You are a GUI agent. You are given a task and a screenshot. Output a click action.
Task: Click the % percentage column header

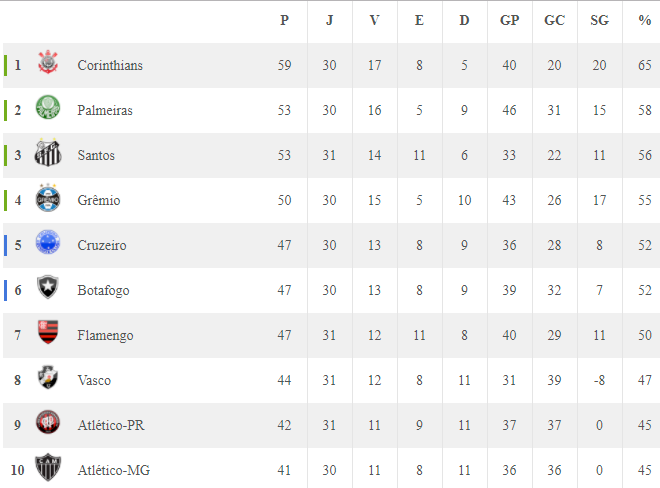pyautogui.click(x=644, y=20)
